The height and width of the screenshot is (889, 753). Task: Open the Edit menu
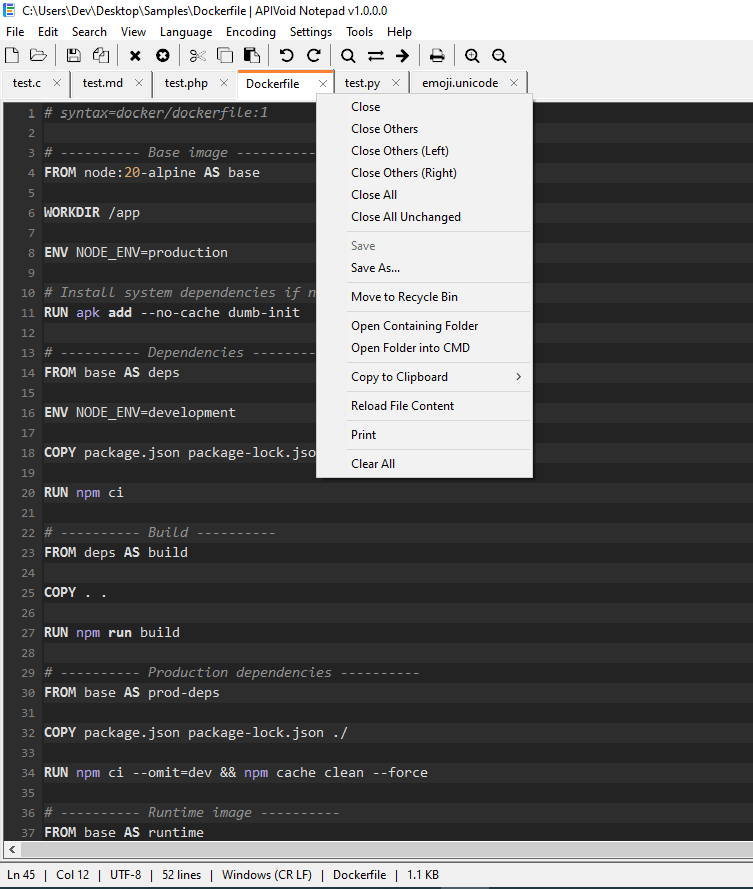(48, 32)
